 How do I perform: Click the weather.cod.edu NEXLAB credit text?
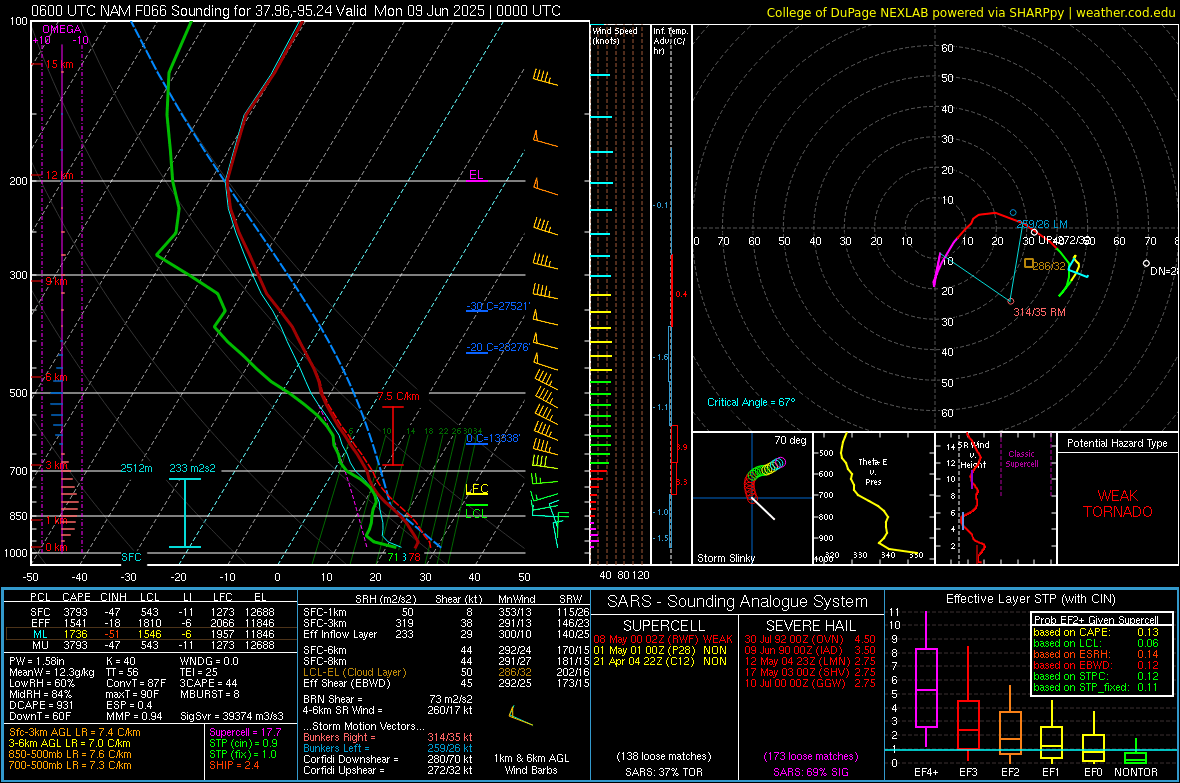970,12
